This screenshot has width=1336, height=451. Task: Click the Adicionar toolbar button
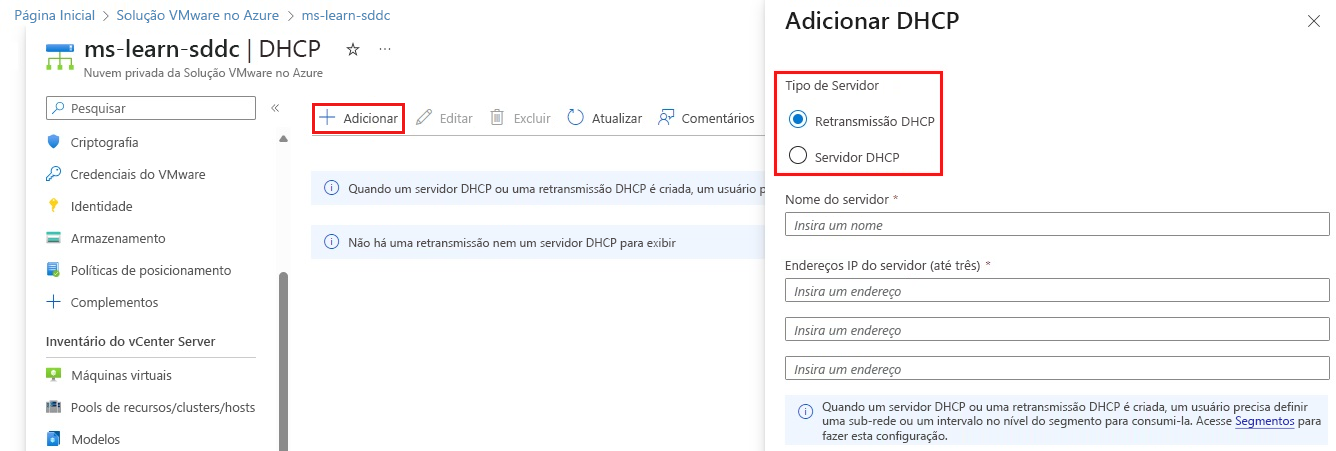click(358, 118)
